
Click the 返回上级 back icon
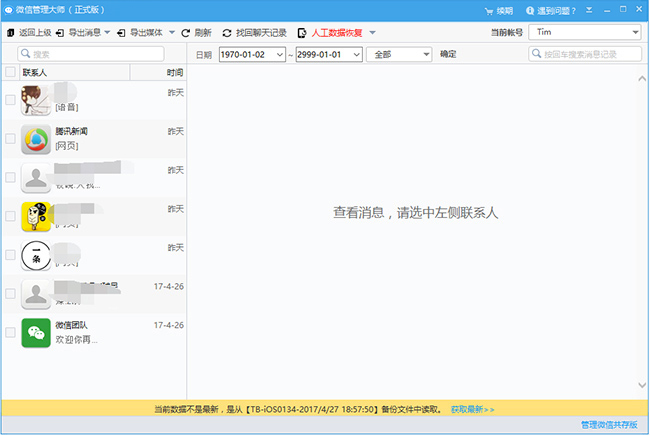coord(11,33)
